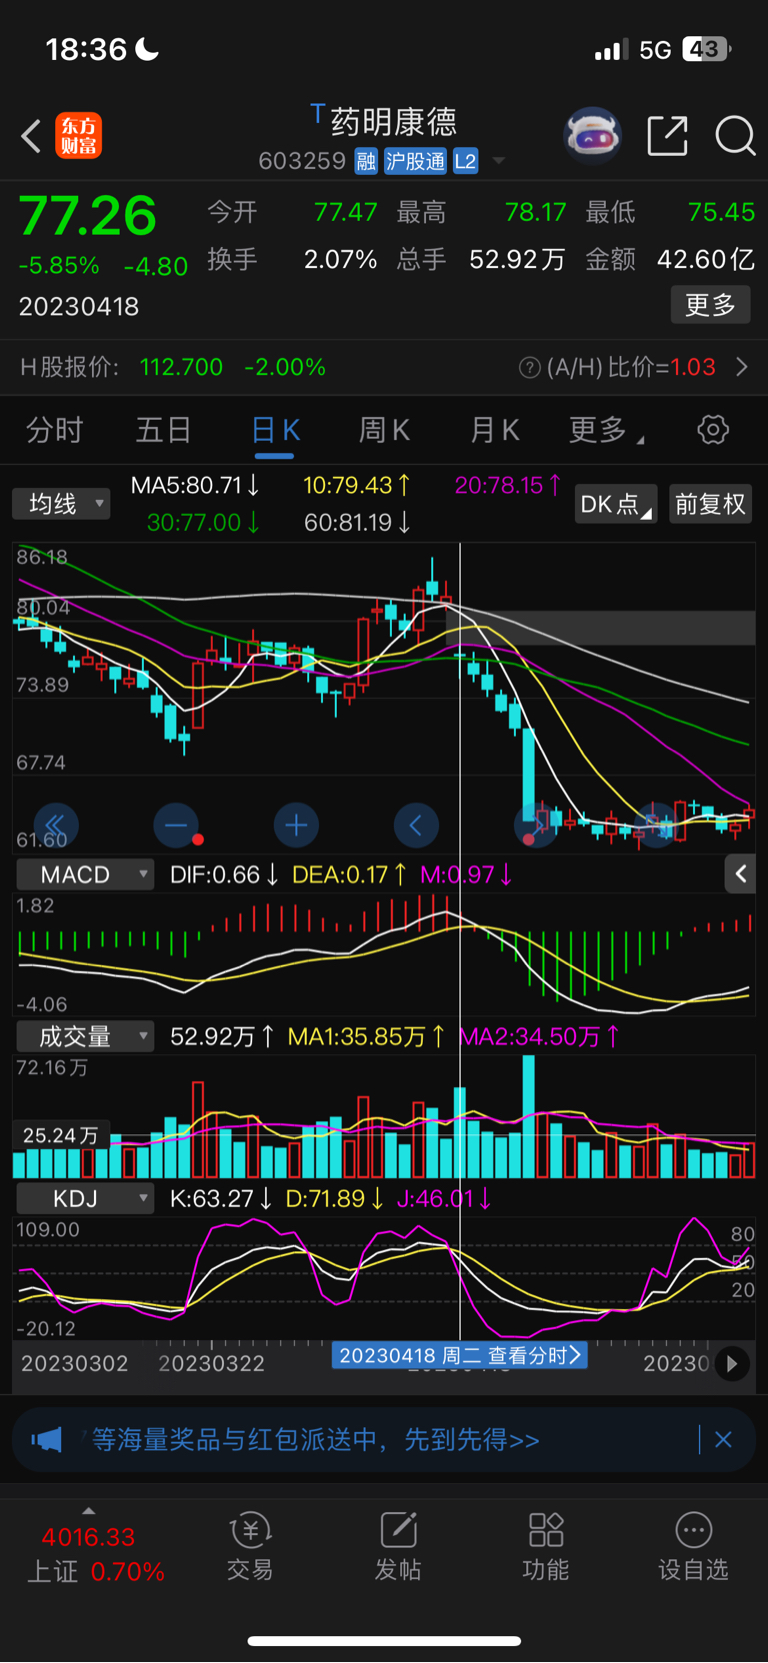Image resolution: width=768 pixels, height=1663 pixels.
Task: Open the robot assistant avatar
Action: (593, 135)
